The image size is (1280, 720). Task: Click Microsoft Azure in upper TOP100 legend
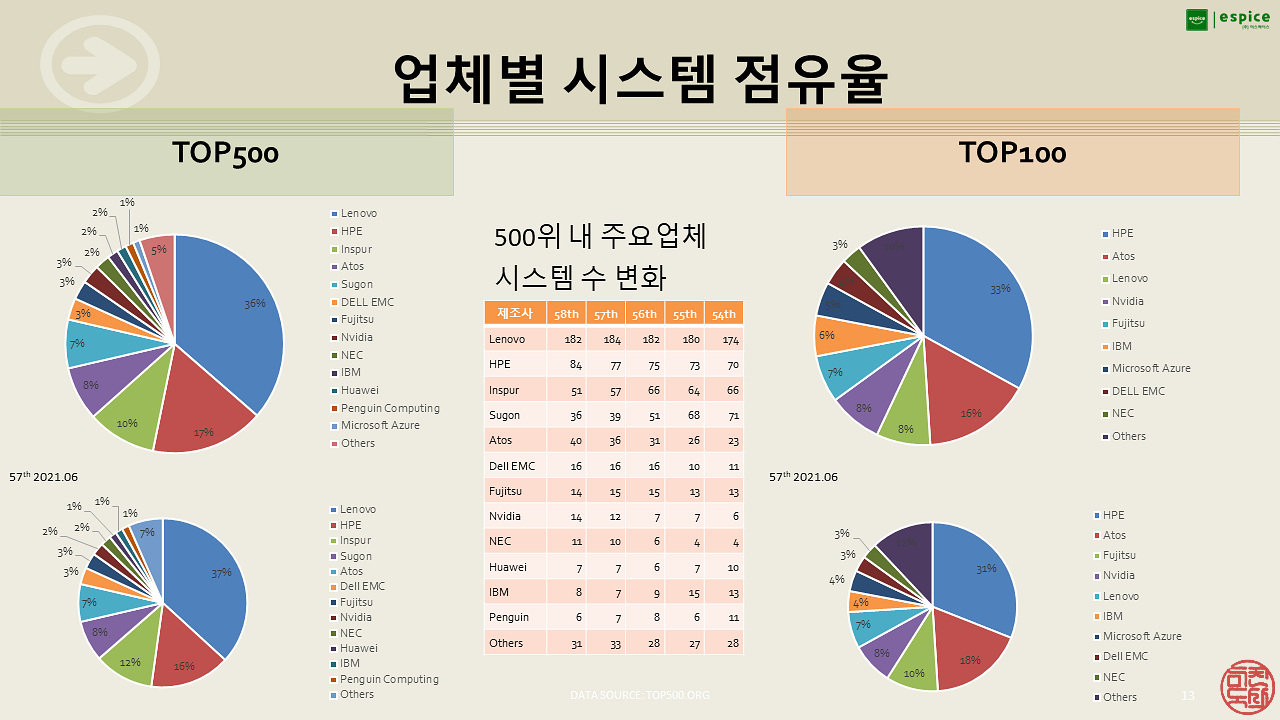tap(1150, 368)
